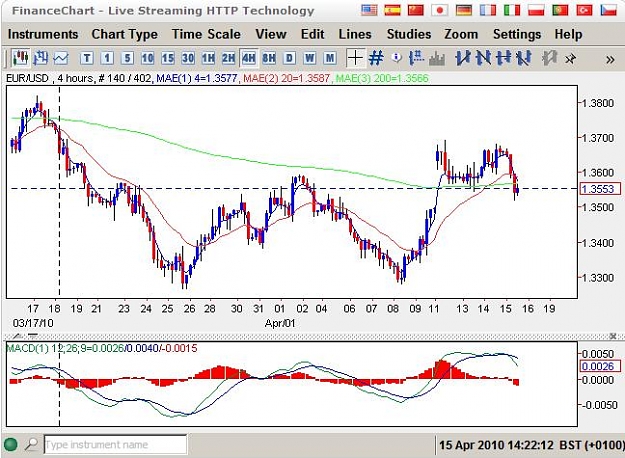The image size is (625, 458).
Task: Click the MAE(2) 20=1.3587 label
Action: pyautogui.click(x=286, y=78)
